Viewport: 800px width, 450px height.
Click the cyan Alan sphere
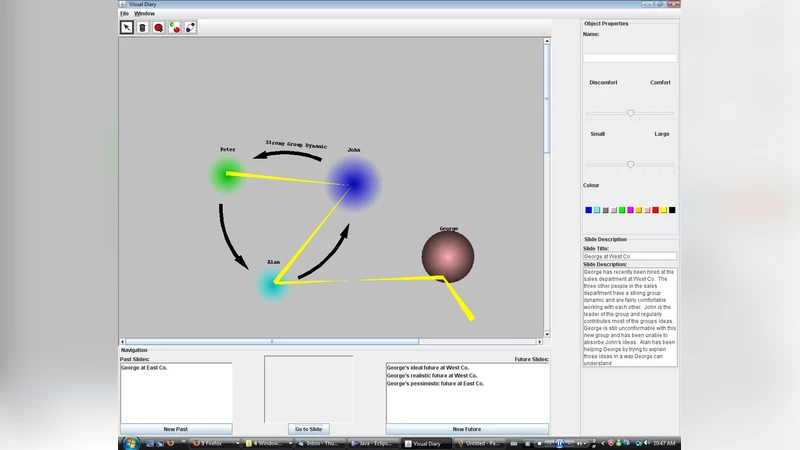pos(273,285)
